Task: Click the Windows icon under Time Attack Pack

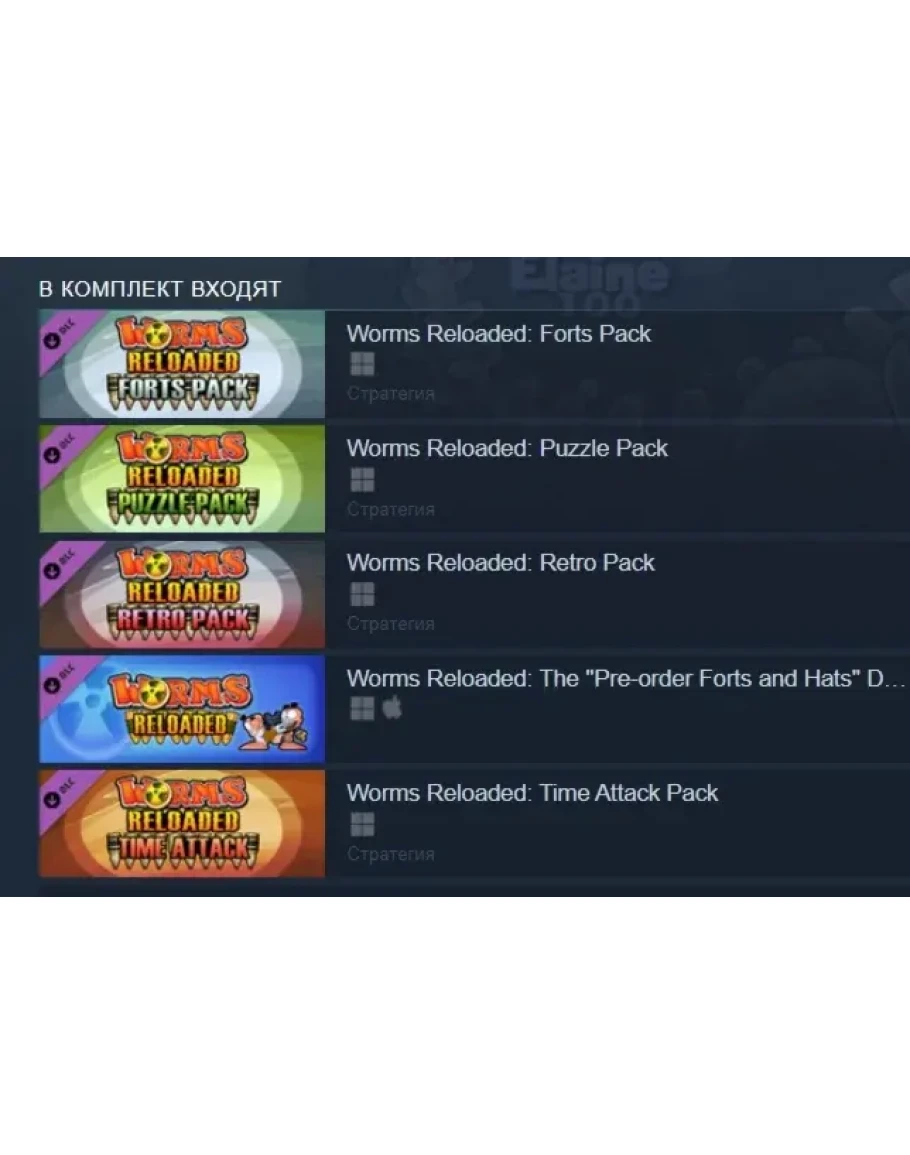Action: pyautogui.click(x=363, y=824)
